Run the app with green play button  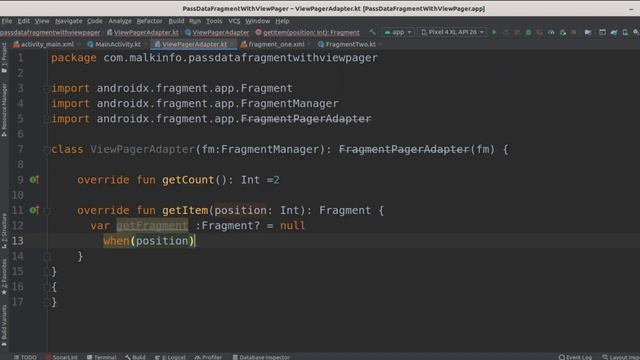(494, 32)
